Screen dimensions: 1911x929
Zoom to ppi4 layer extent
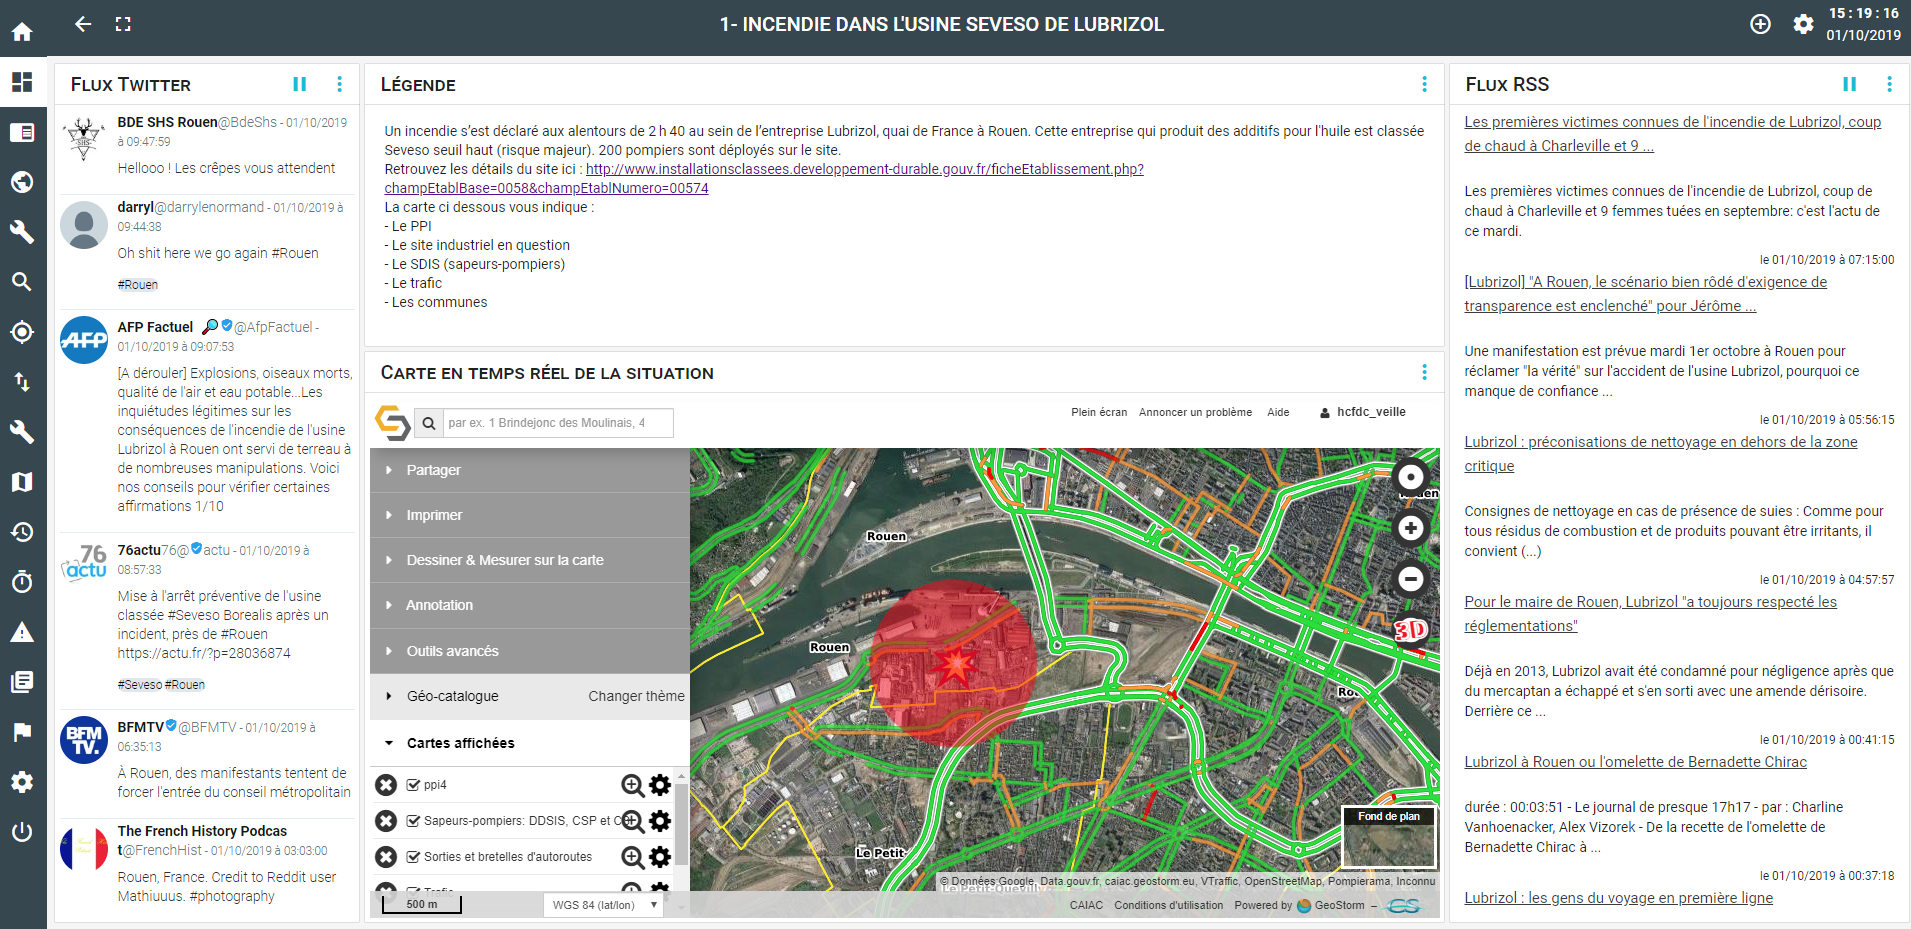[x=632, y=785]
